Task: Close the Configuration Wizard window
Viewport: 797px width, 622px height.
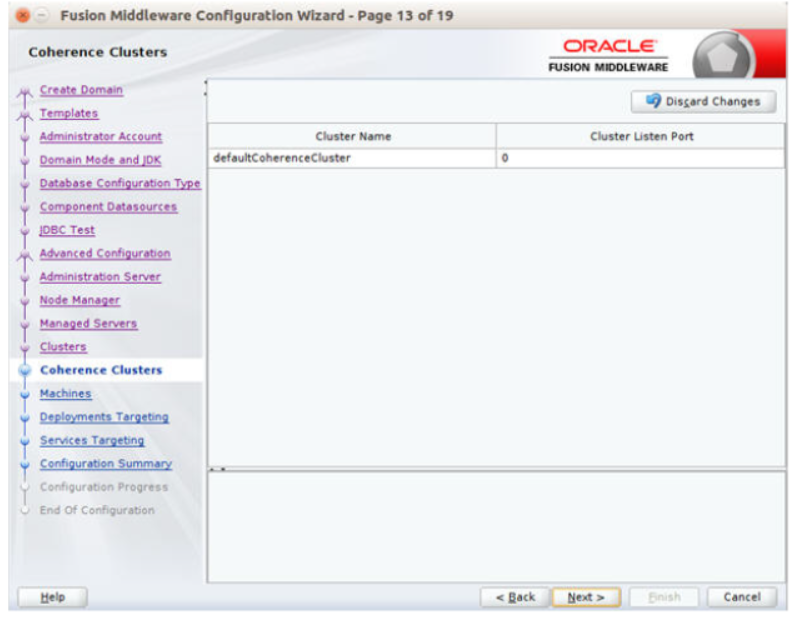Action: tap(23, 16)
